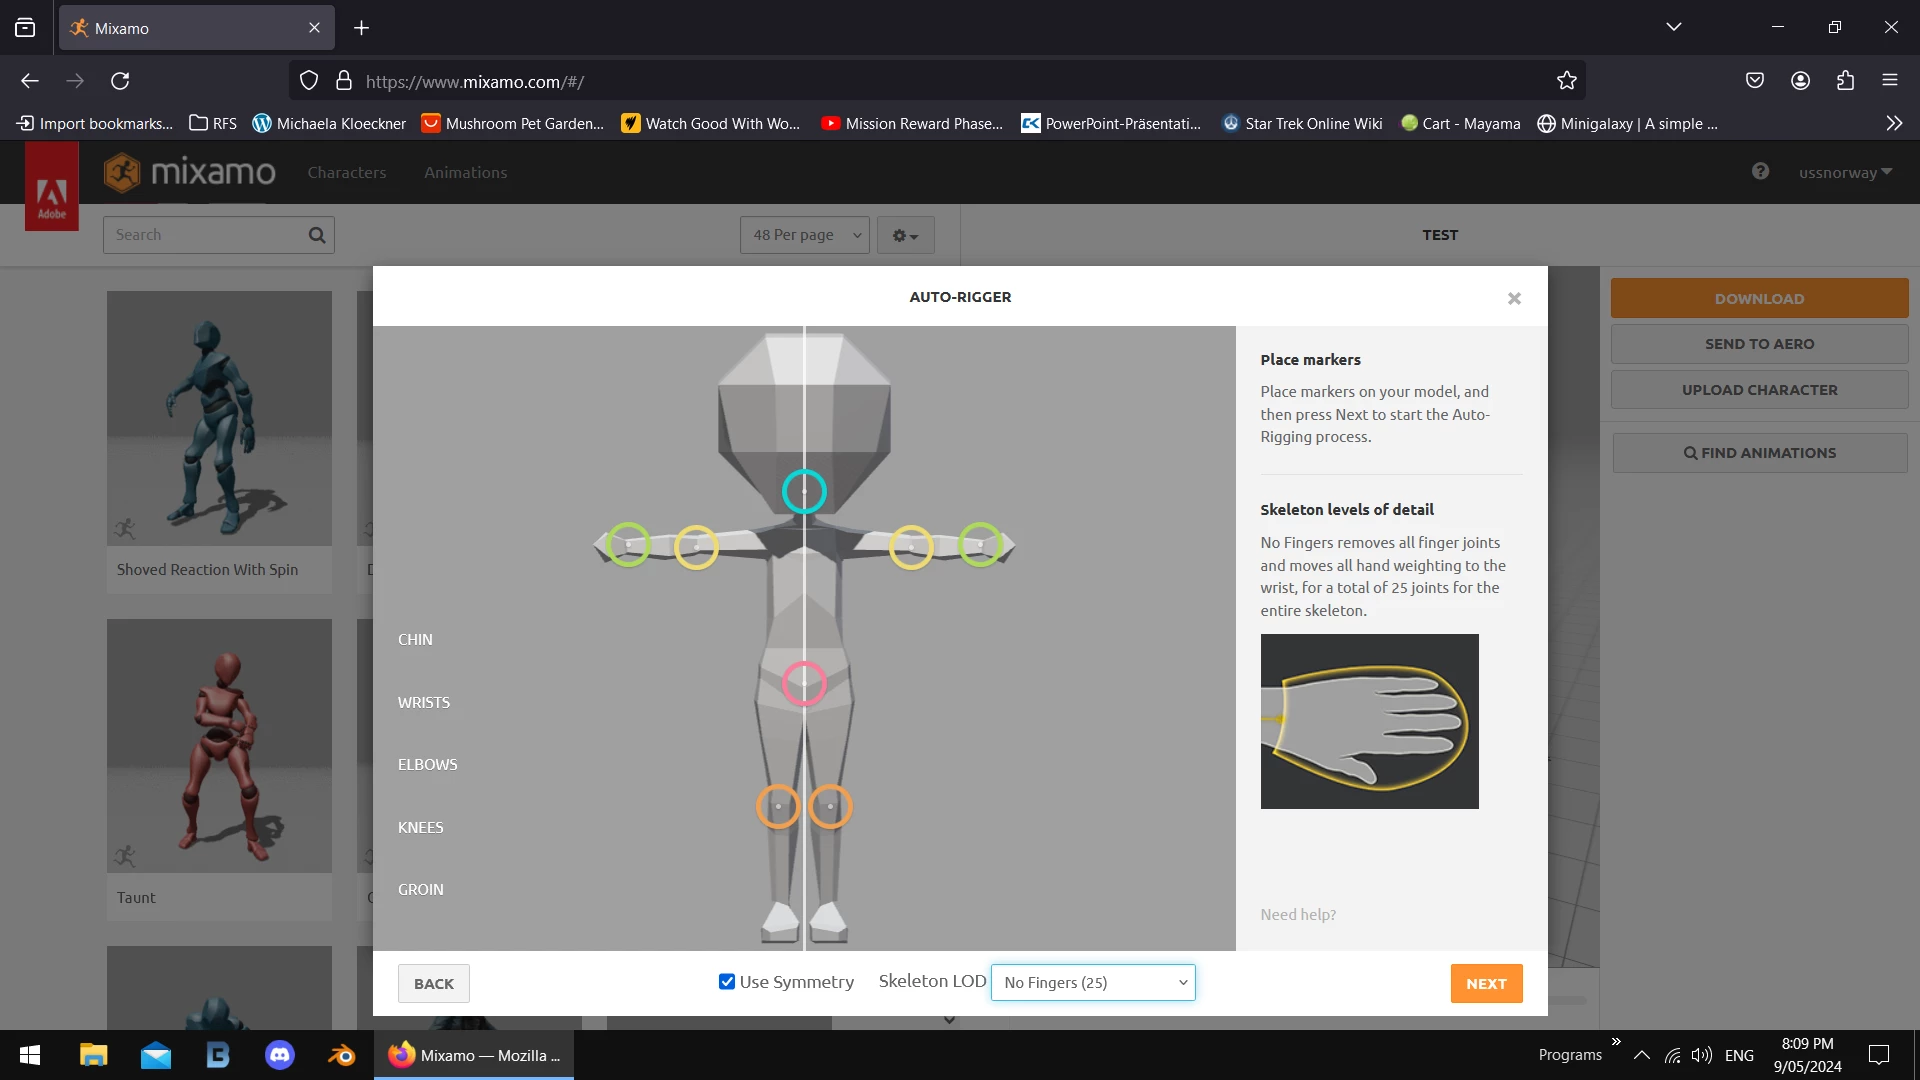Expand the 48 Per page dropdown
1920x1080 pixels.
[805, 235]
